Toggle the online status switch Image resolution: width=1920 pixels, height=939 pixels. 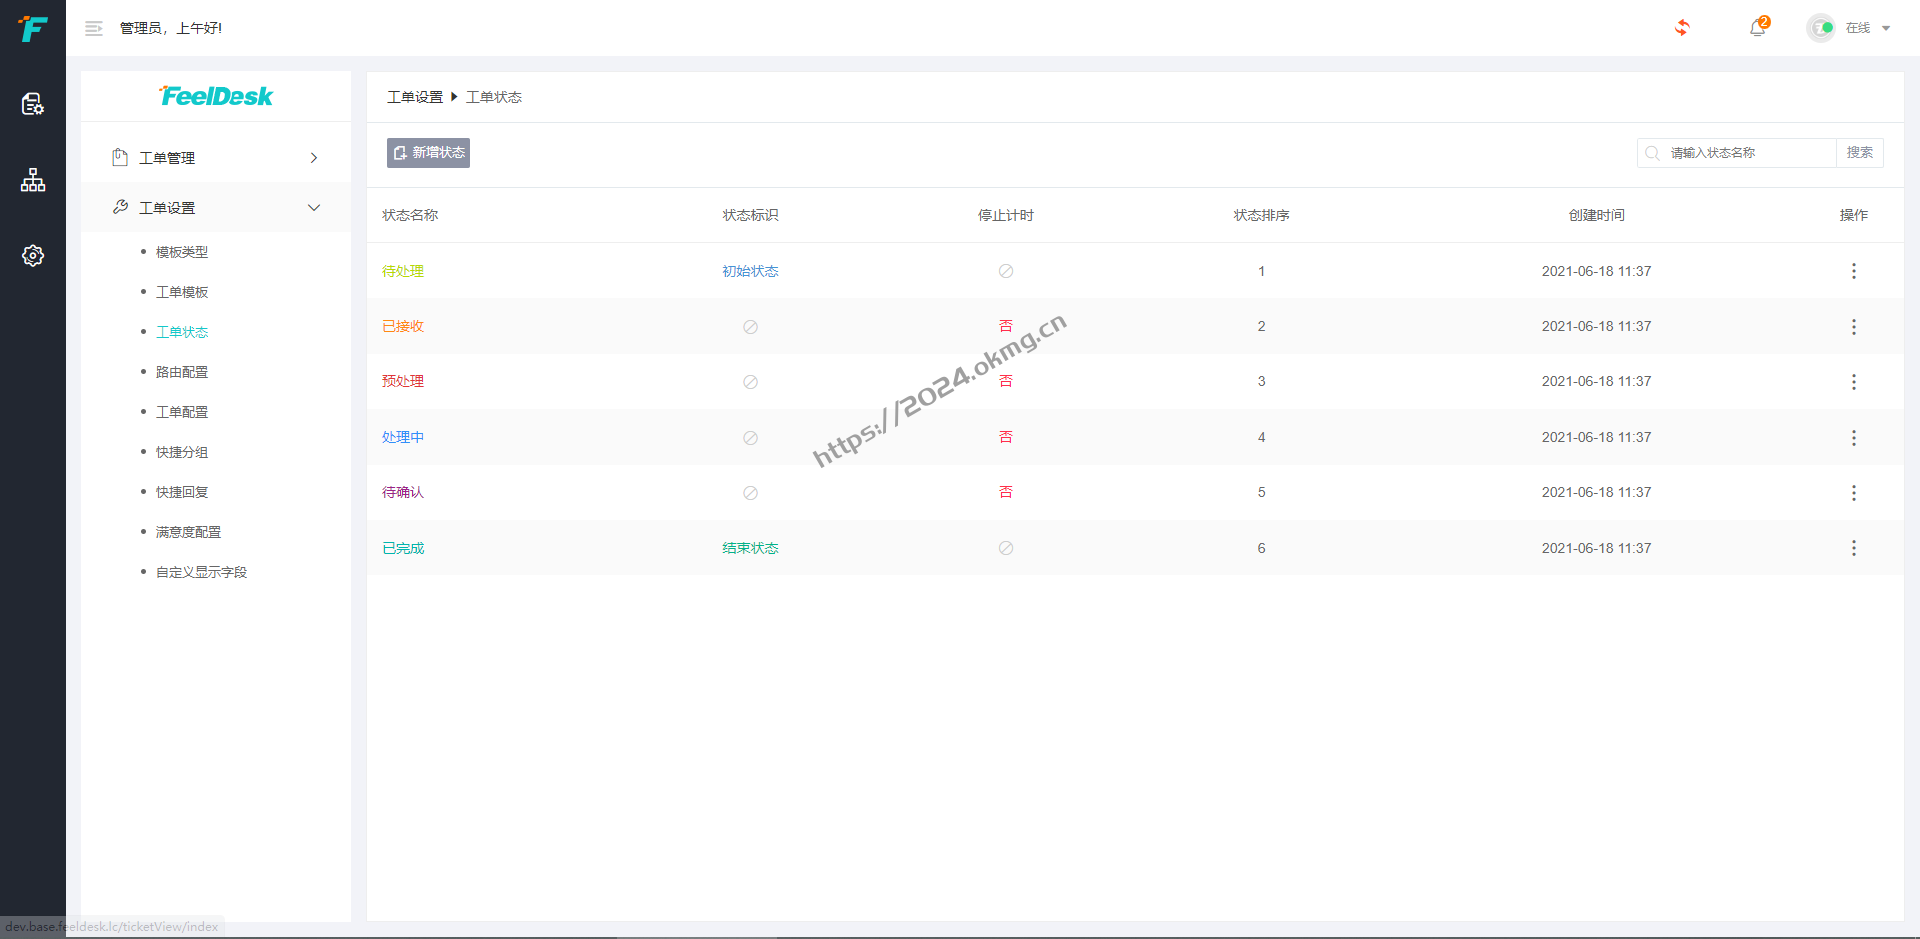(x=1821, y=28)
